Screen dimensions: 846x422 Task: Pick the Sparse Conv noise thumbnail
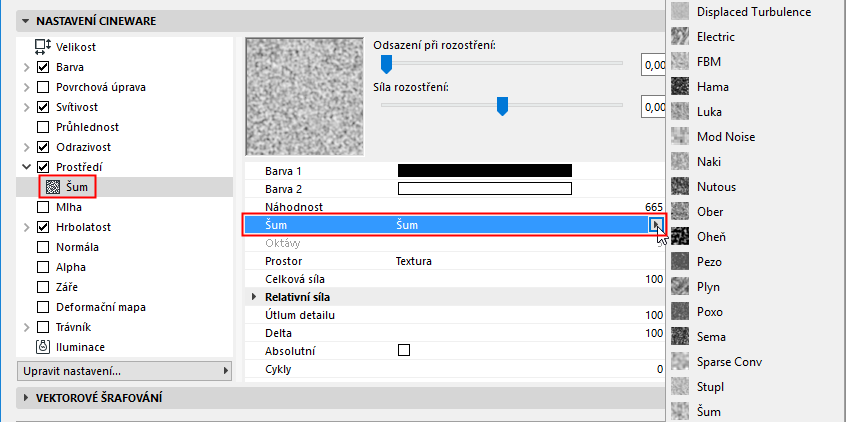coord(680,362)
